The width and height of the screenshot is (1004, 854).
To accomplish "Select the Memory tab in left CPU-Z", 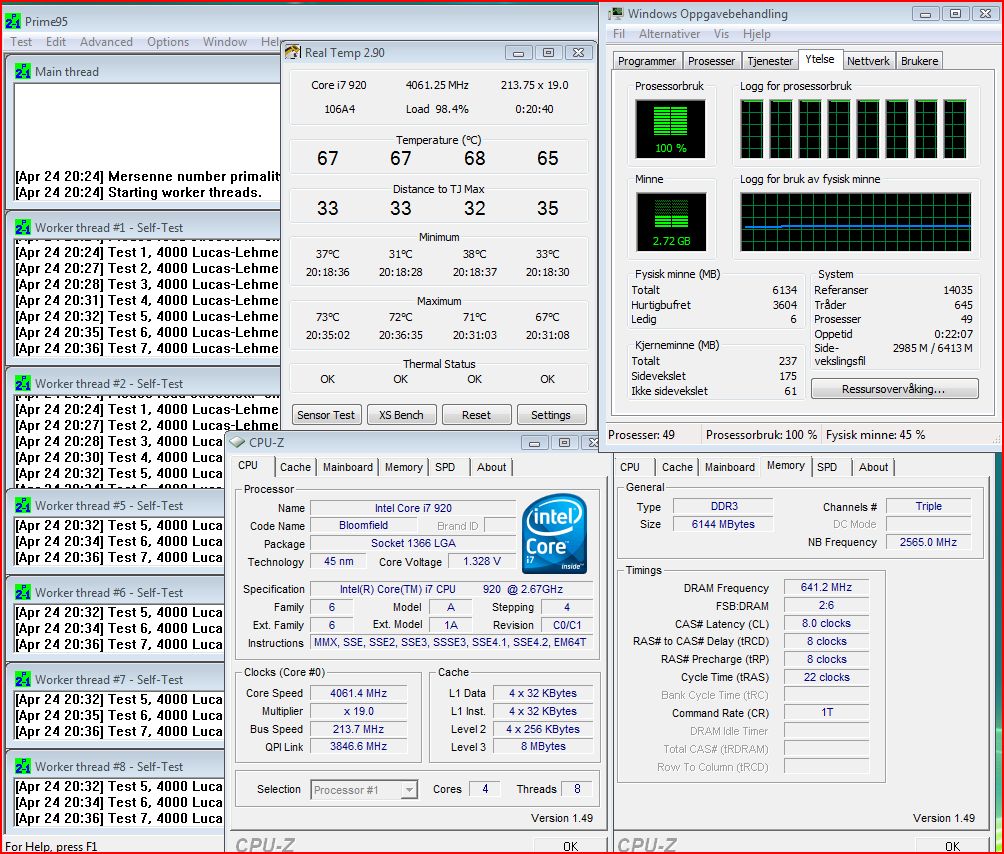I will 403,467.
